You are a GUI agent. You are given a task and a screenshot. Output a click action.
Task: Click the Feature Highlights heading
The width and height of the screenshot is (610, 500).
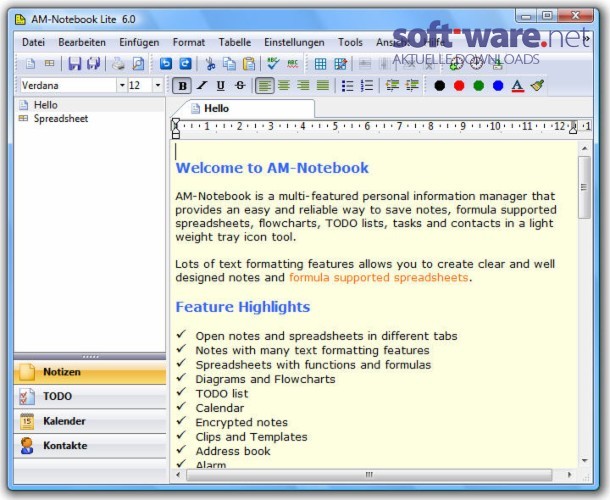tap(243, 307)
